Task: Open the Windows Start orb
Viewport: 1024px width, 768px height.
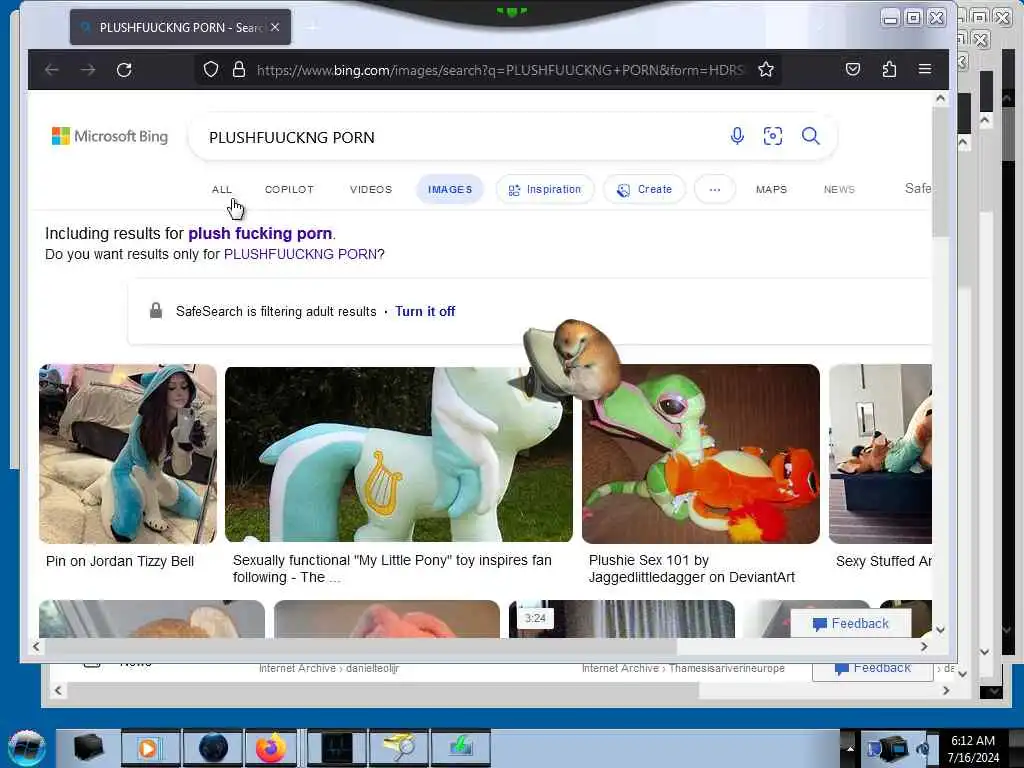Action: 27,748
